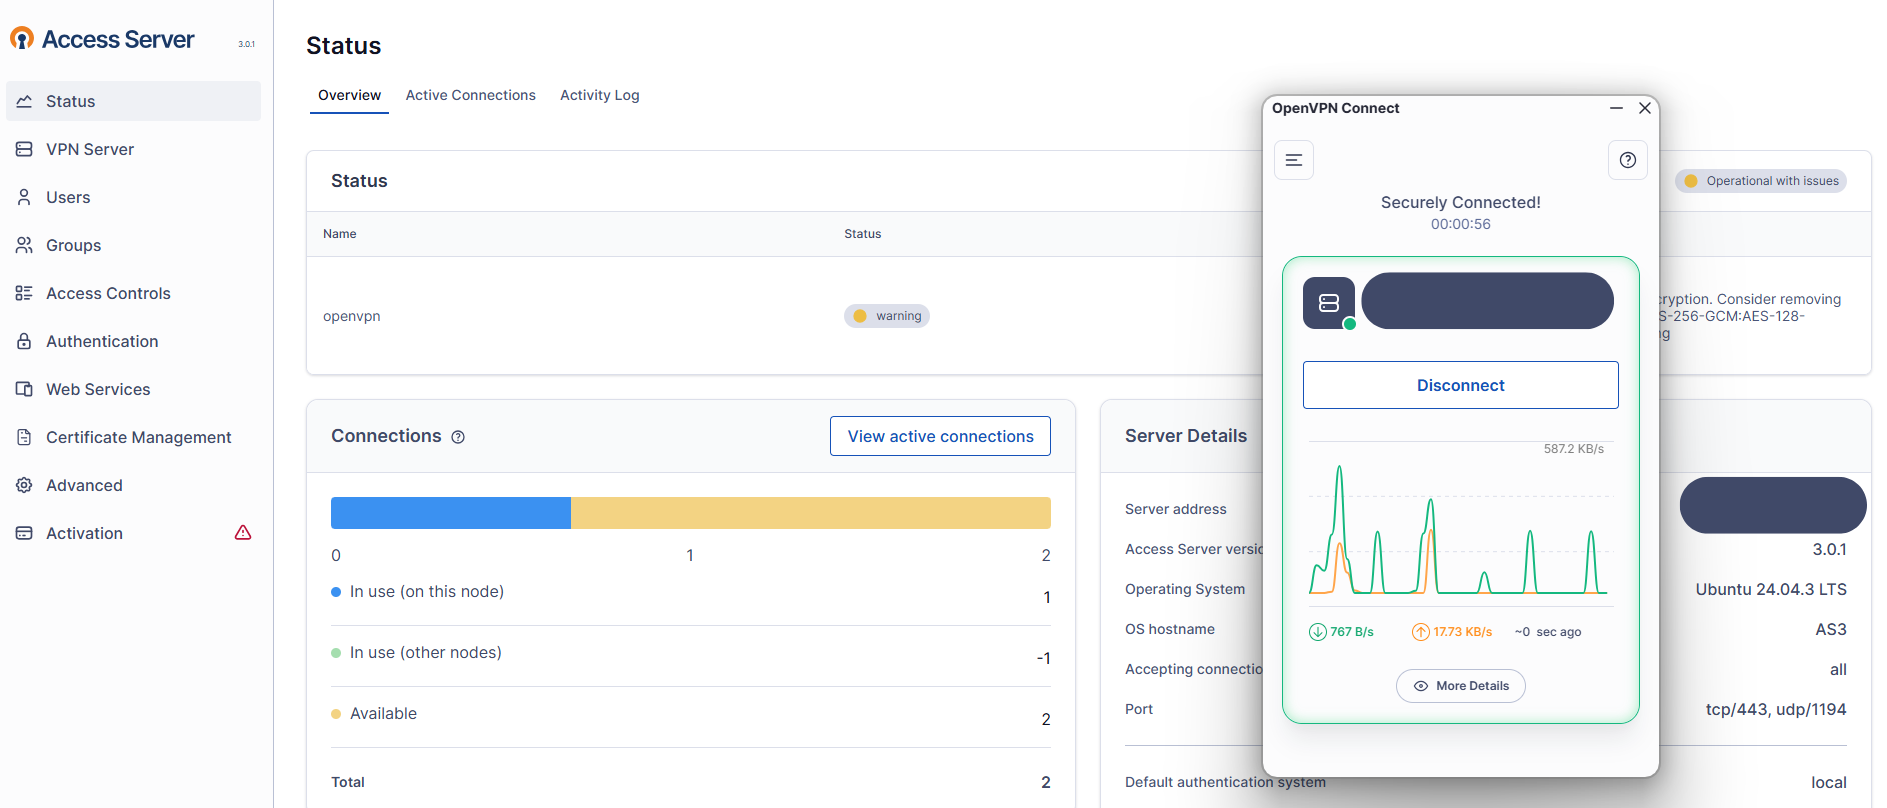The height and width of the screenshot is (808, 1887).
Task: Click the 'In use (on this node)' row
Action: click(691, 596)
